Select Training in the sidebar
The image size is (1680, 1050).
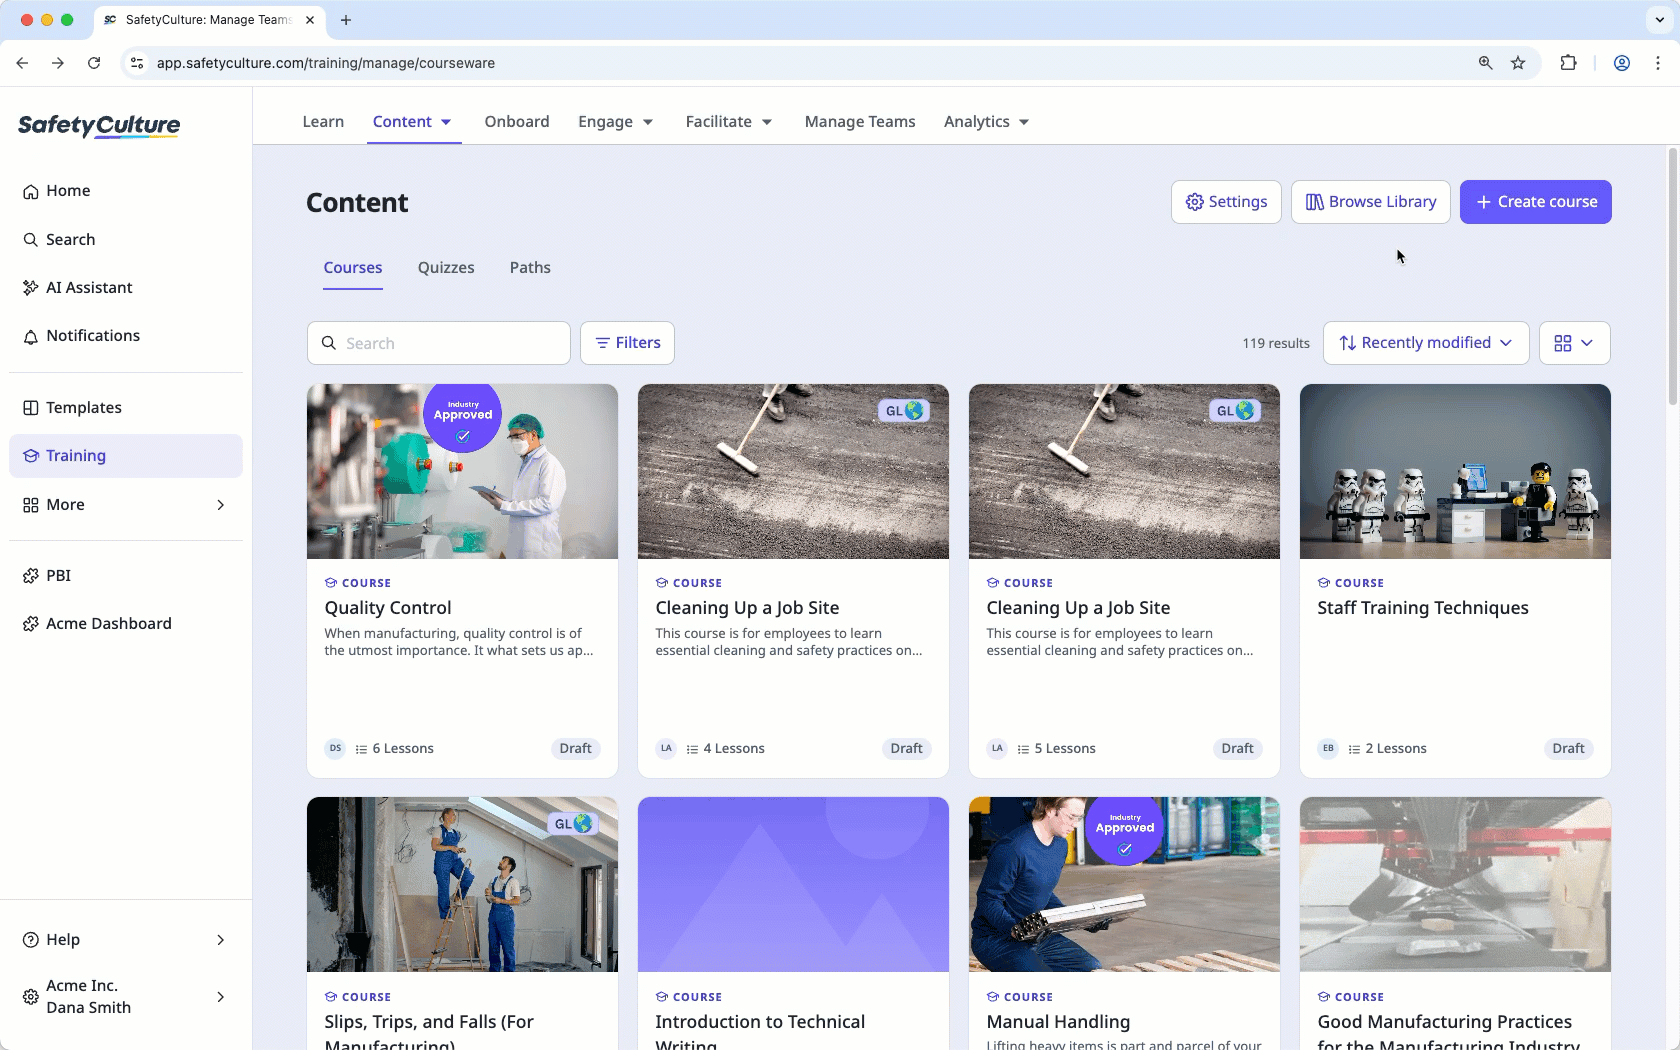click(126, 456)
